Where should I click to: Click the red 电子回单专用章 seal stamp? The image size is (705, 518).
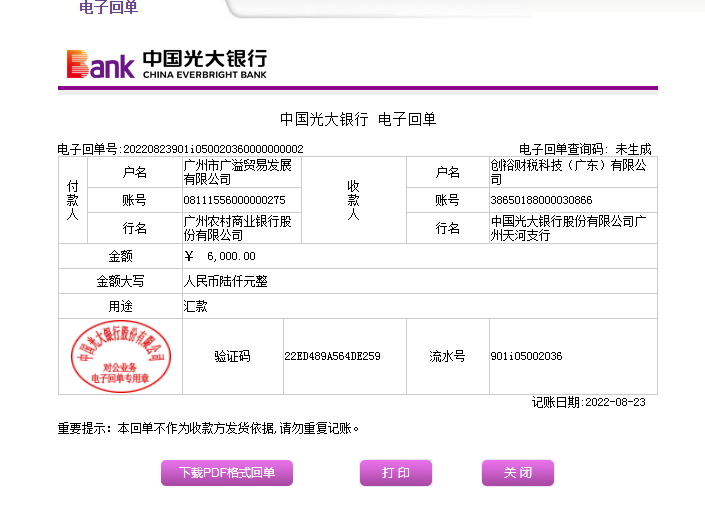pyautogui.click(x=120, y=356)
